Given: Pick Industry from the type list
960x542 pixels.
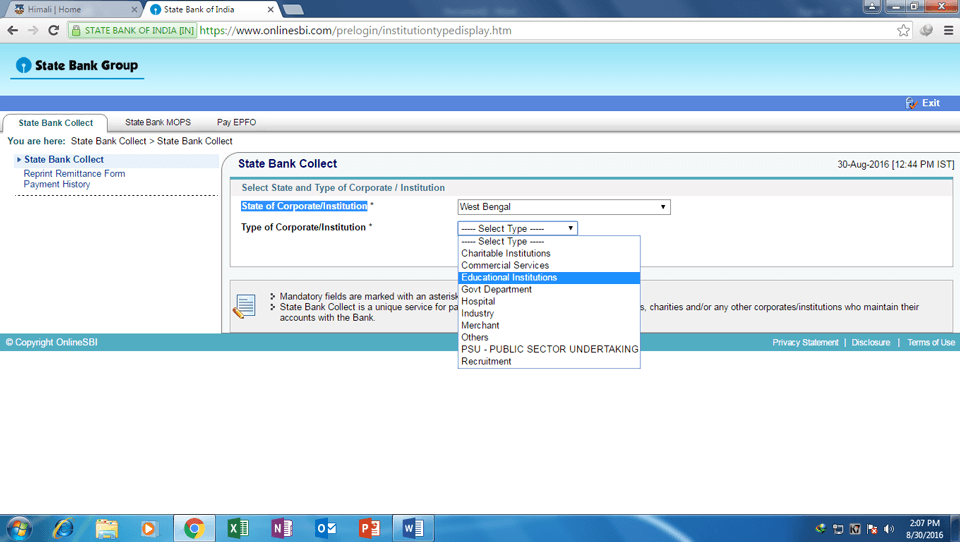Looking at the screenshot, I should tap(549, 313).
